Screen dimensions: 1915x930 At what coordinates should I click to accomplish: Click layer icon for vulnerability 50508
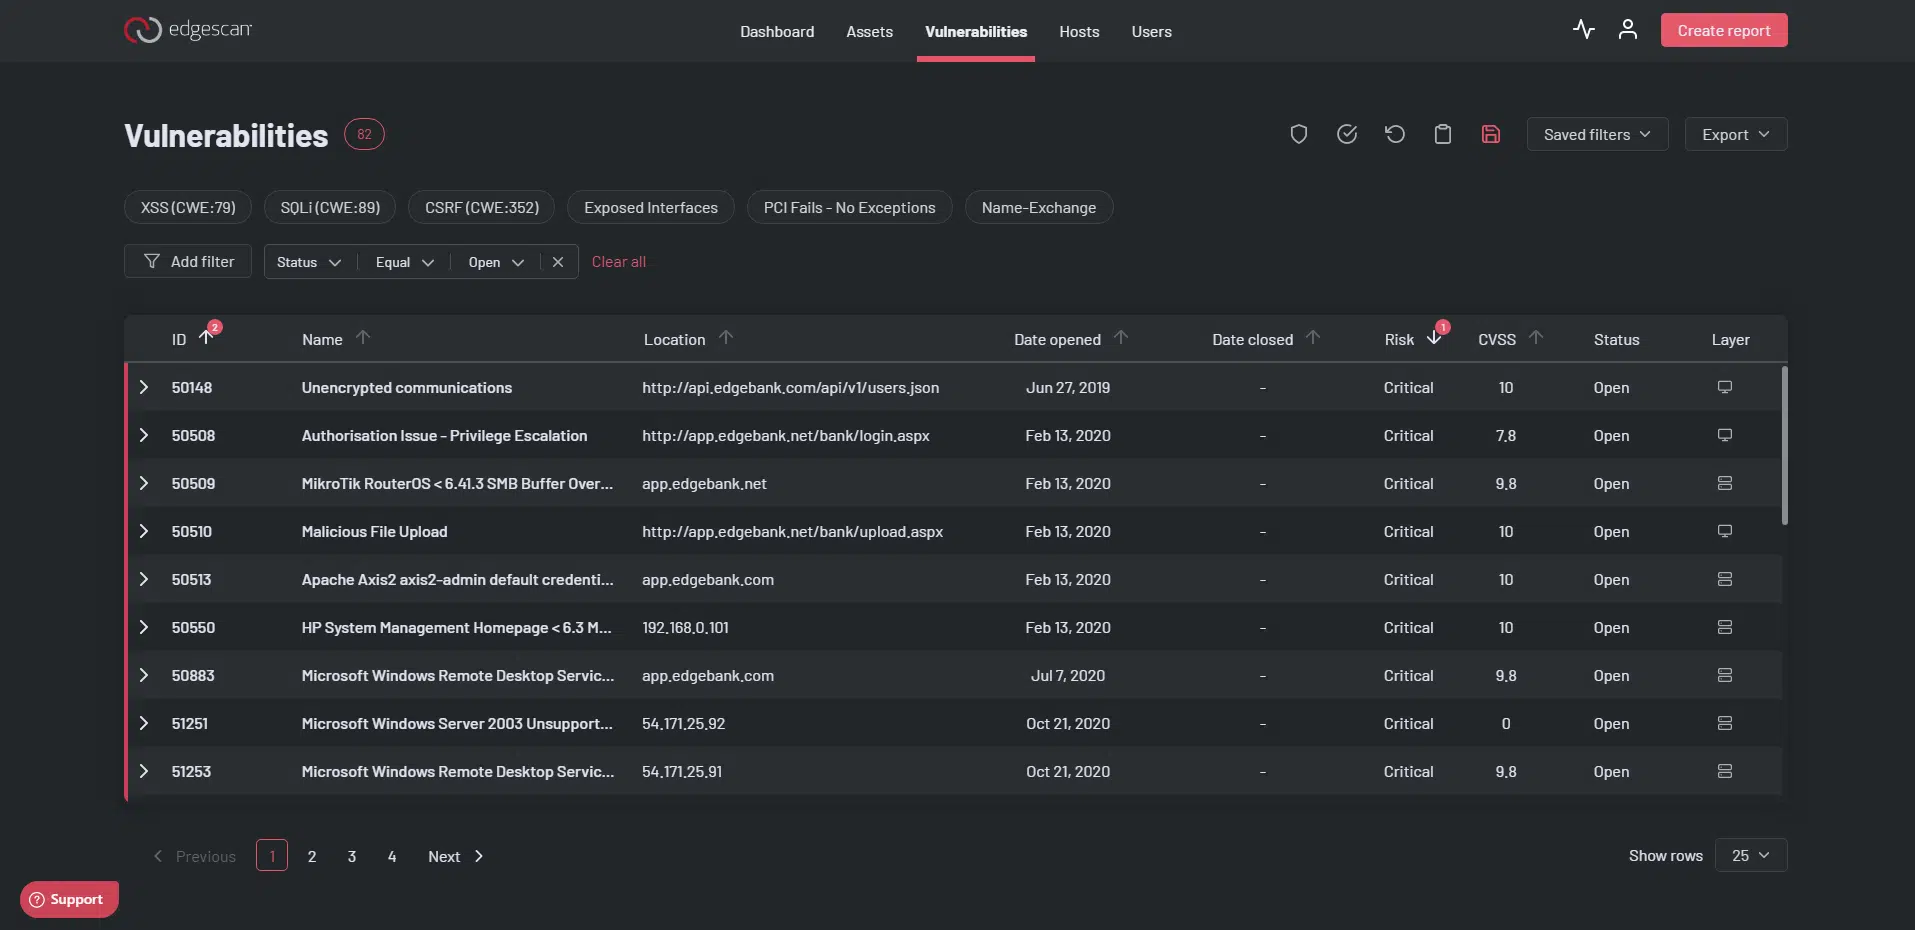[1725, 435]
